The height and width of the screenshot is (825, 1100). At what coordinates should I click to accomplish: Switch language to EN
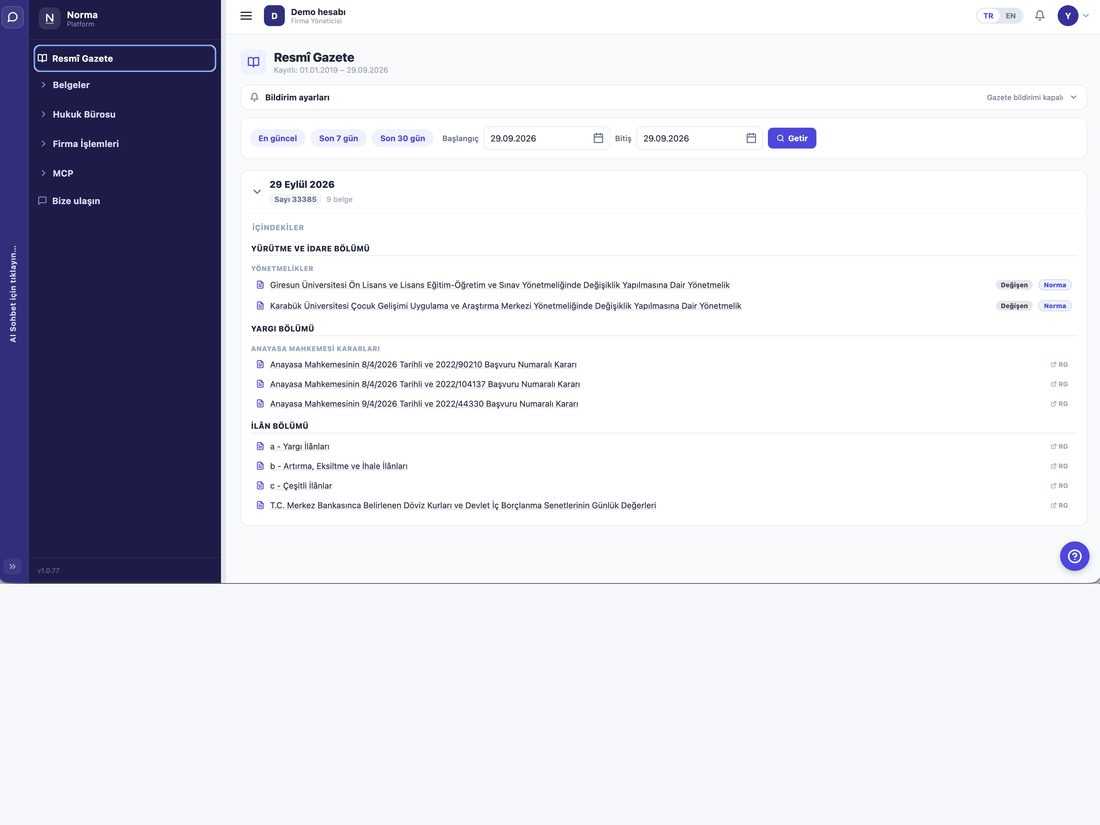1010,15
